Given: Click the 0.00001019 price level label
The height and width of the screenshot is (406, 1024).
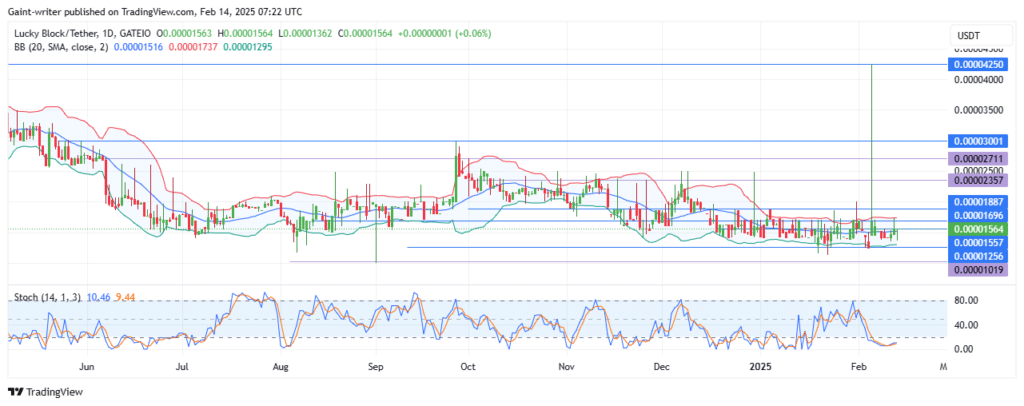Looking at the screenshot, I should 976,270.
